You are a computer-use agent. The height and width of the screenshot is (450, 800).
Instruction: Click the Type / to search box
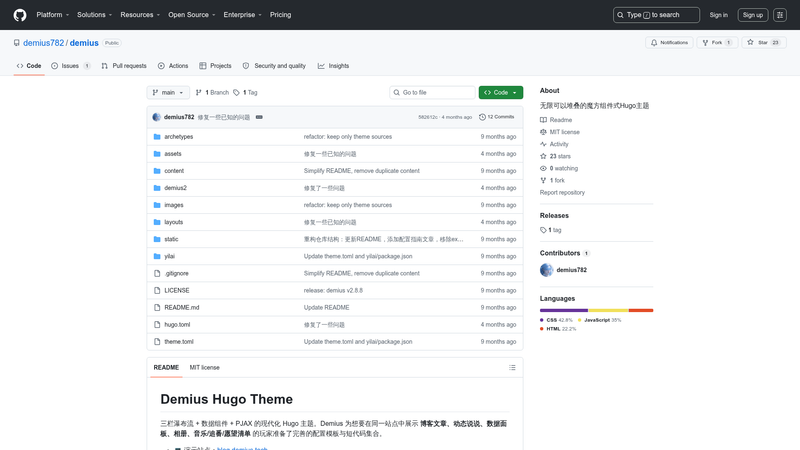coord(656,15)
